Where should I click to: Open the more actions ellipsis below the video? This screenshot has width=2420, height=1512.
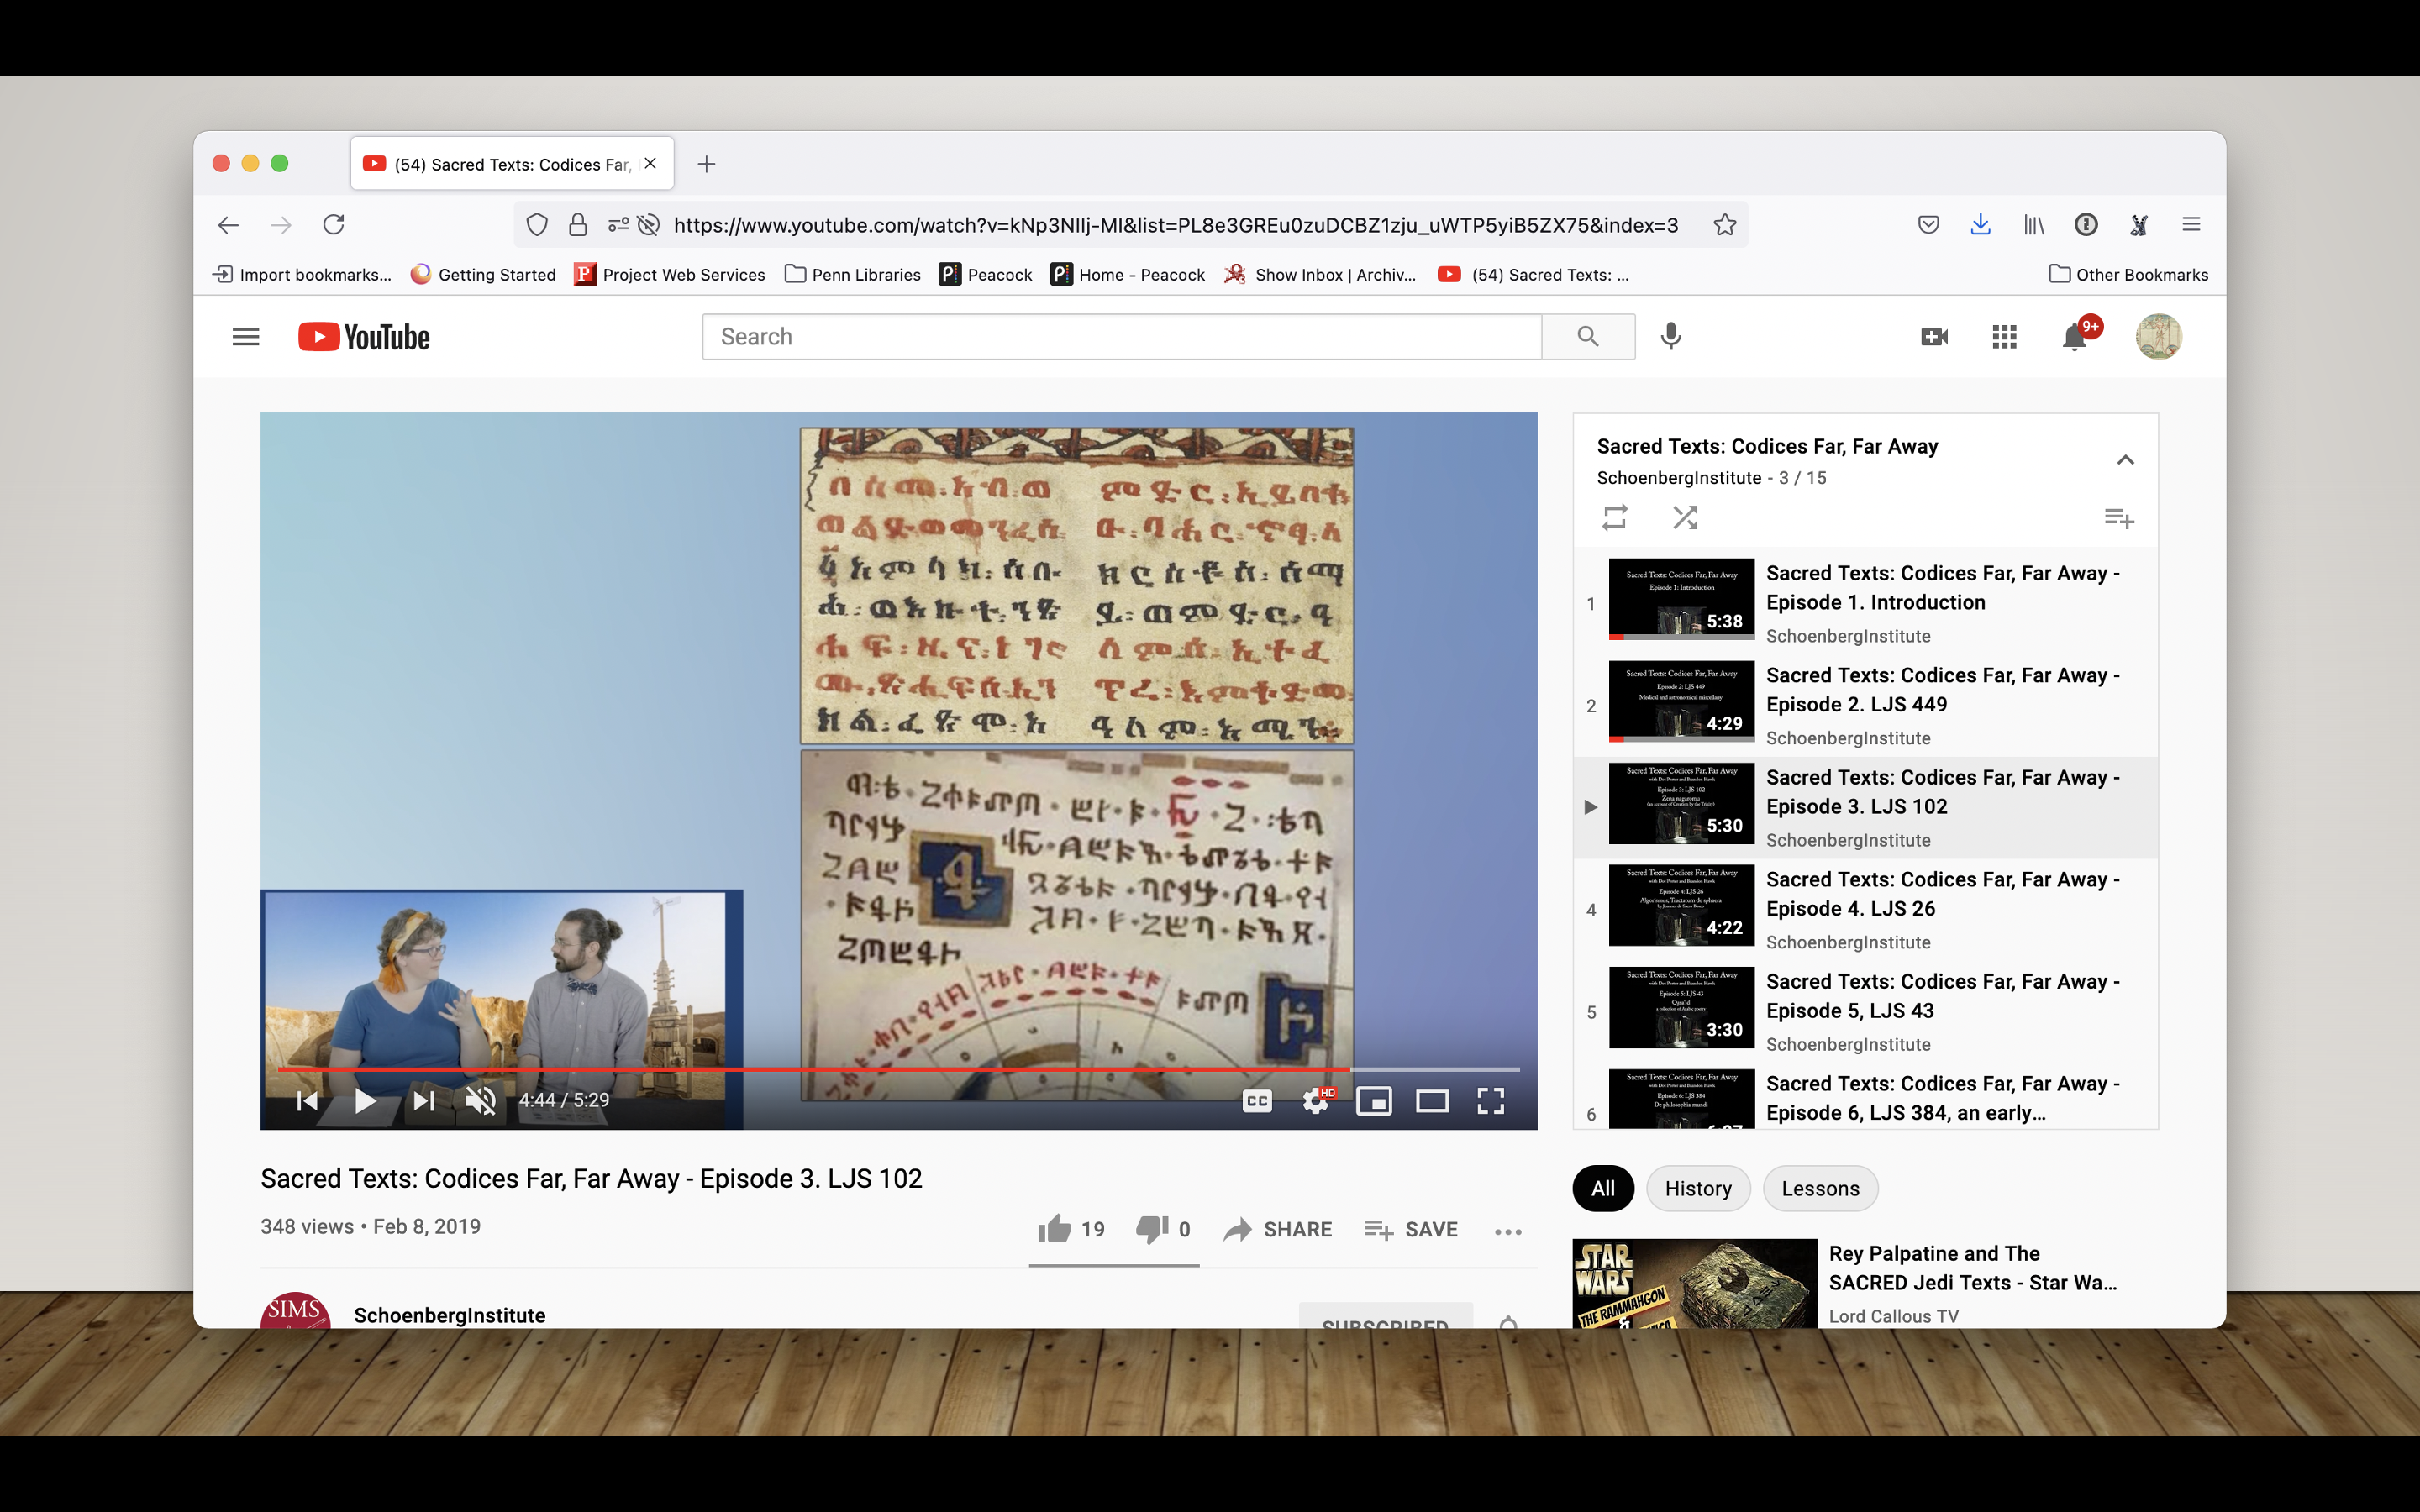(1508, 1231)
